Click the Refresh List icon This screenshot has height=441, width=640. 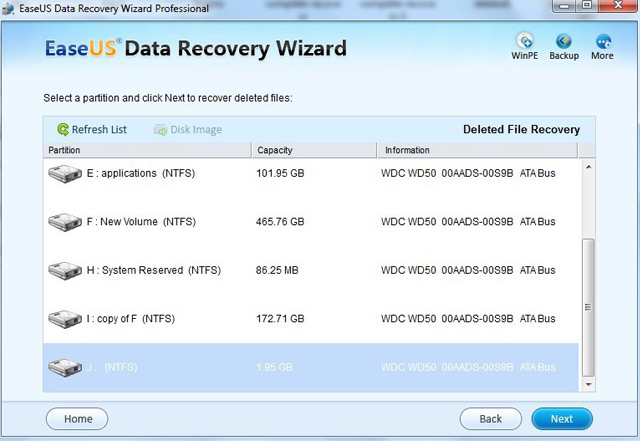[x=63, y=129]
